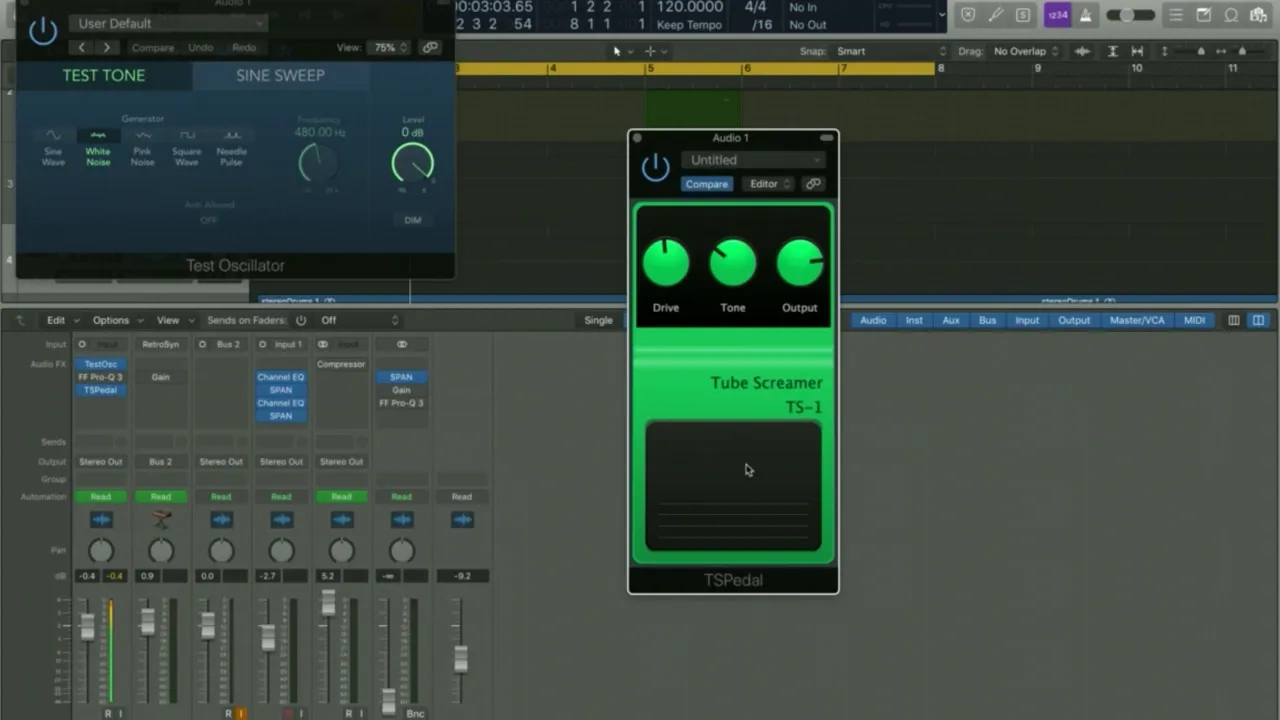The height and width of the screenshot is (720, 1280).
Task: Click the tuner icon in control bar
Action: (x=995, y=15)
